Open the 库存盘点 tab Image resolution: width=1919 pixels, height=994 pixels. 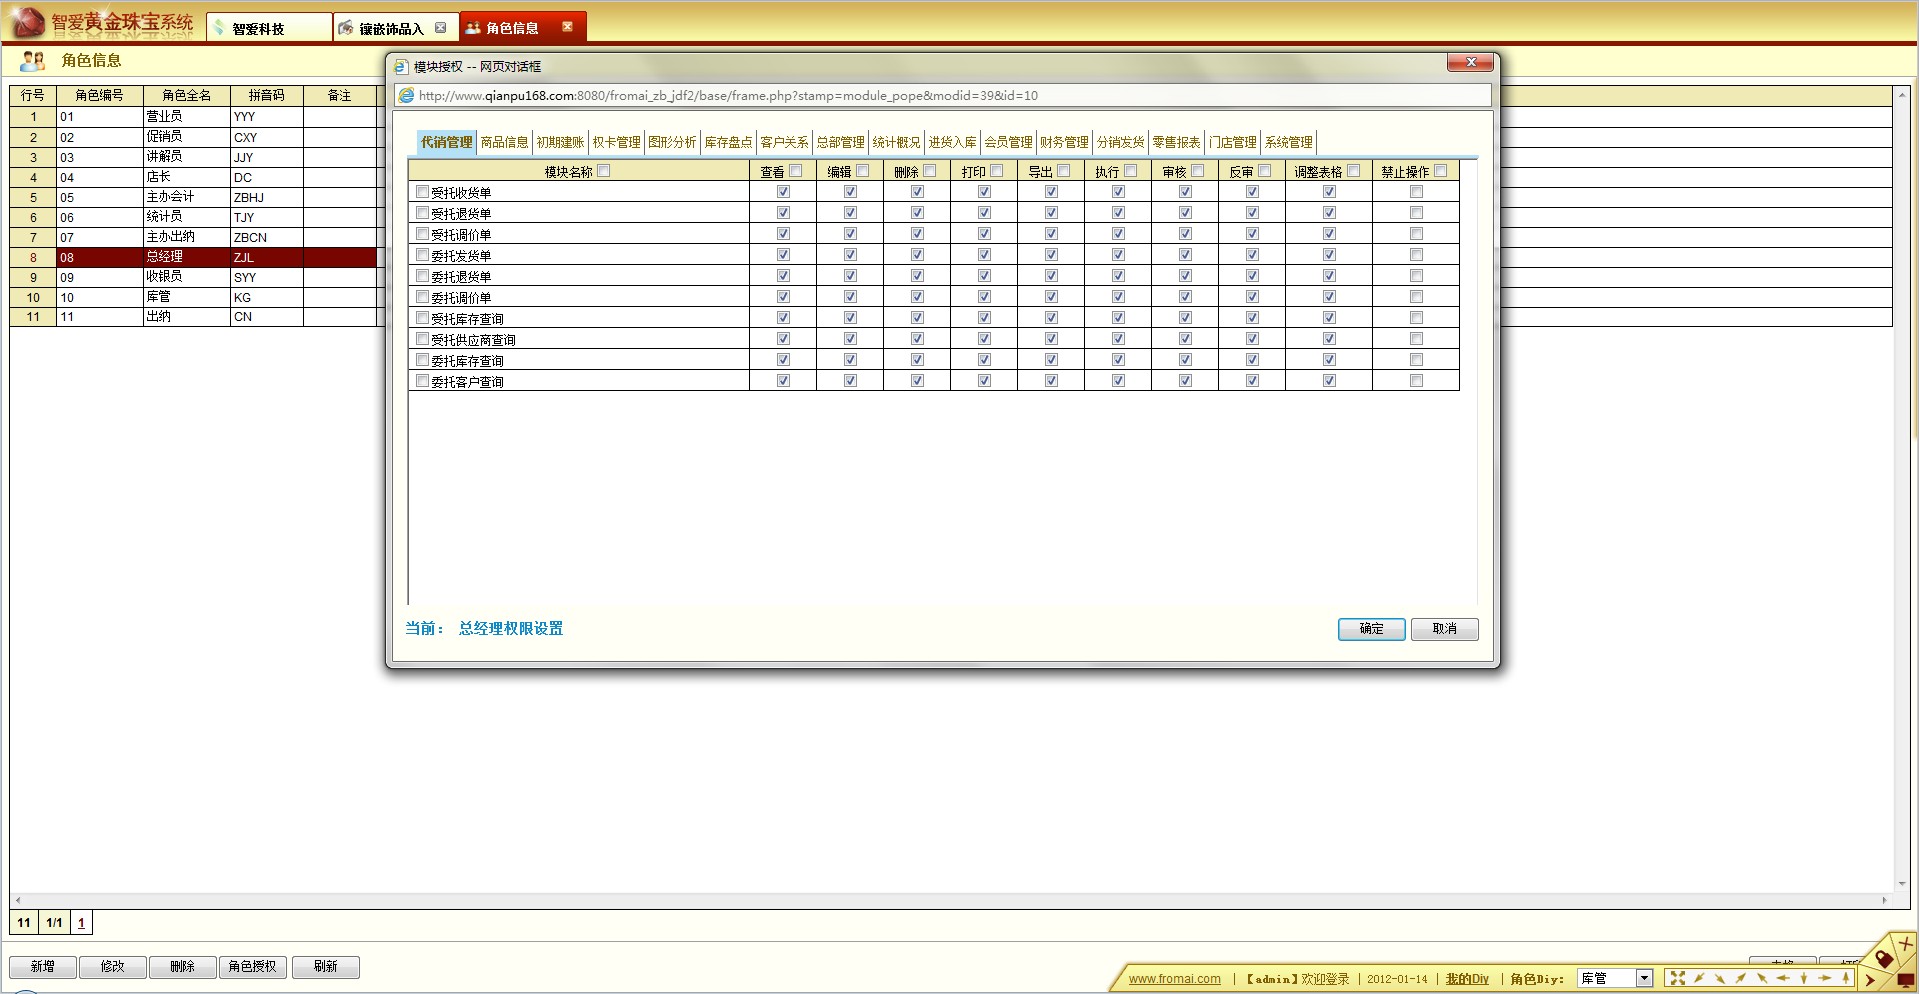tap(728, 142)
